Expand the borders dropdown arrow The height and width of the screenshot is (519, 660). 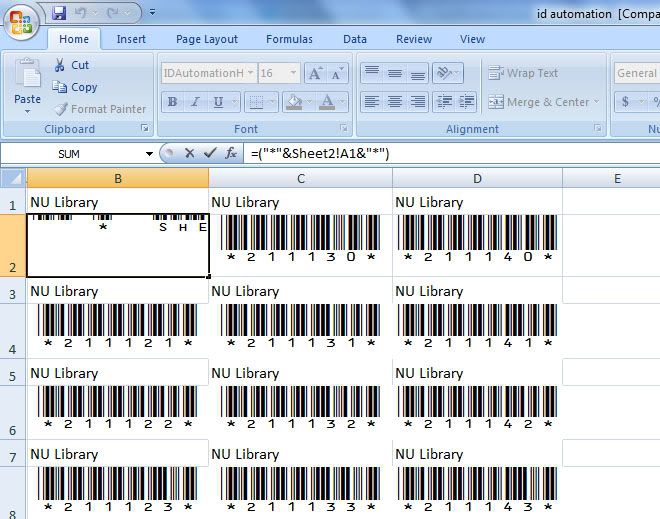point(272,102)
